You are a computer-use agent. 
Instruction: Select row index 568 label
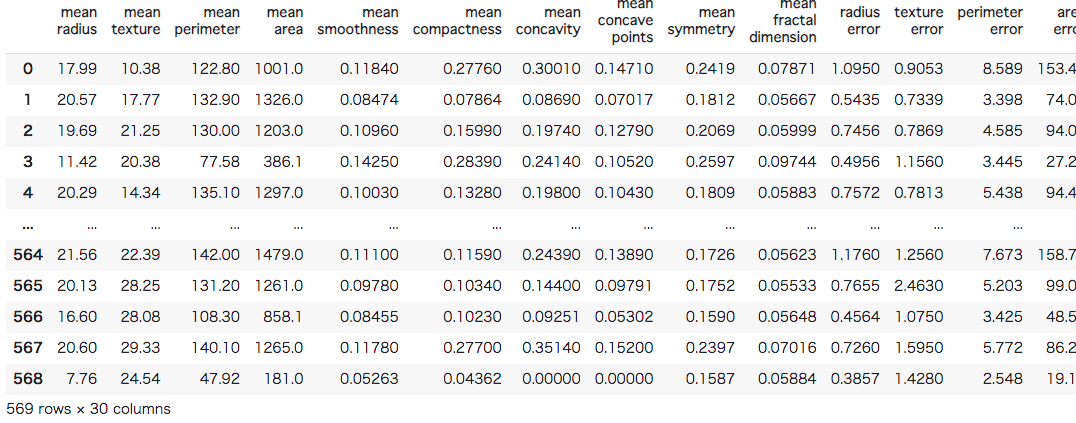(x=28, y=379)
